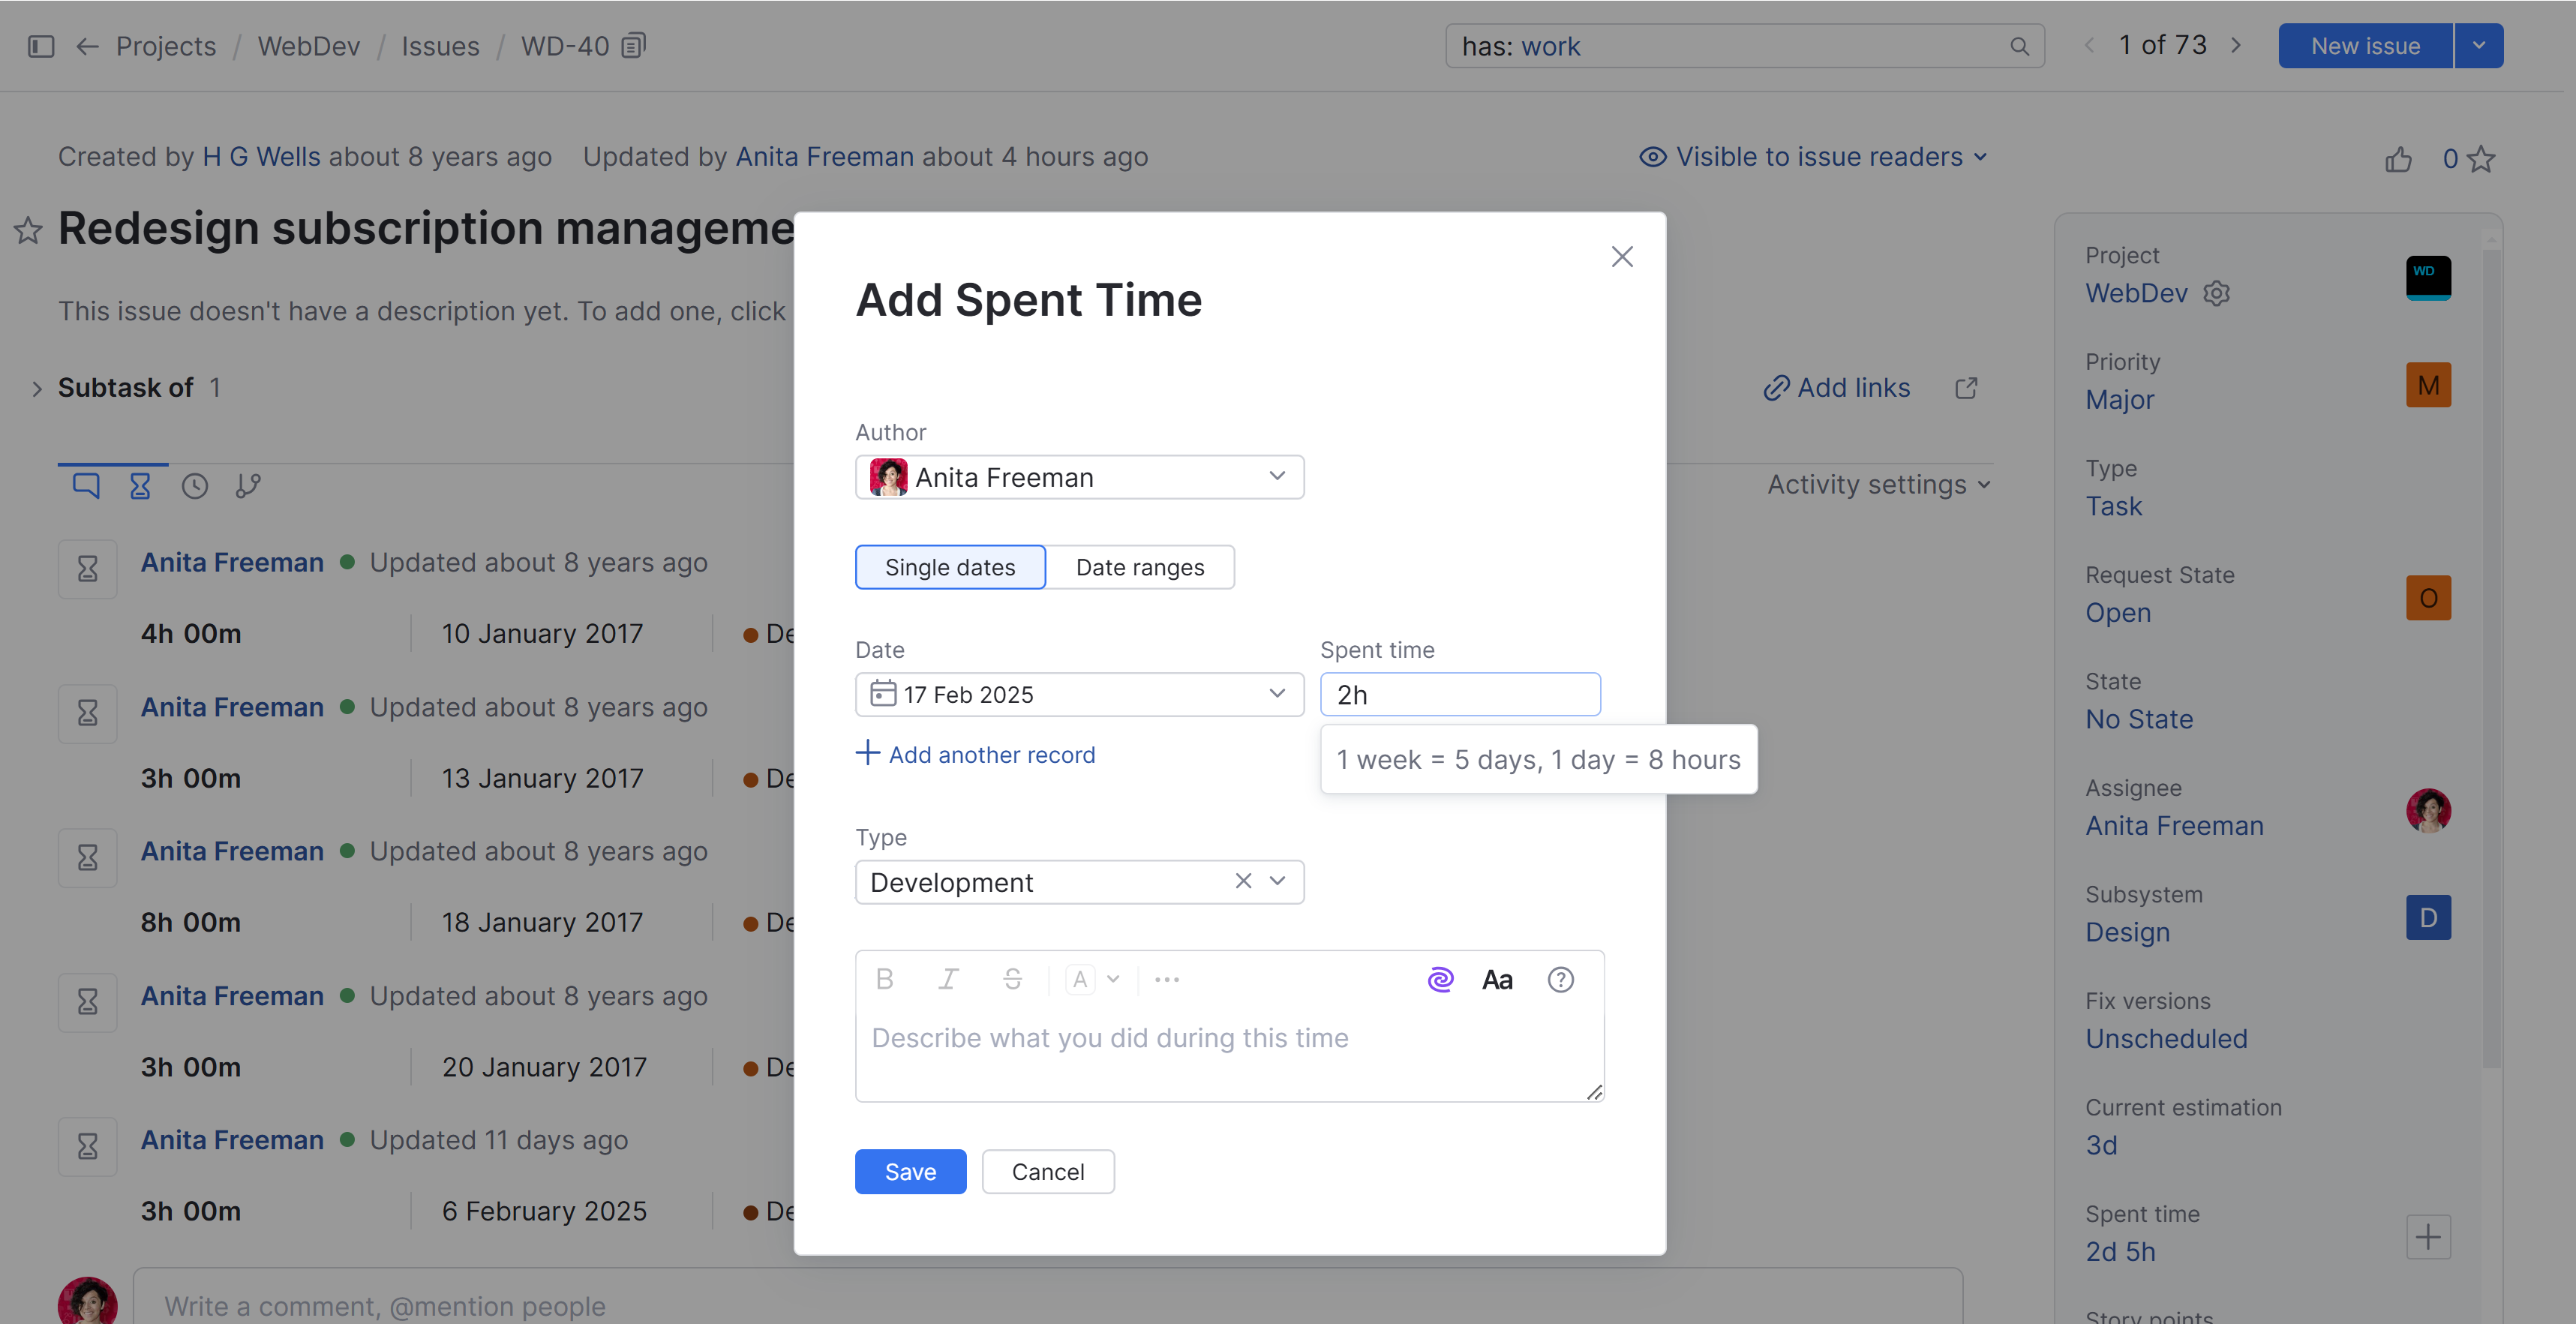The width and height of the screenshot is (2576, 1324).
Task: Save the spent time record
Action: coord(910,1171)
